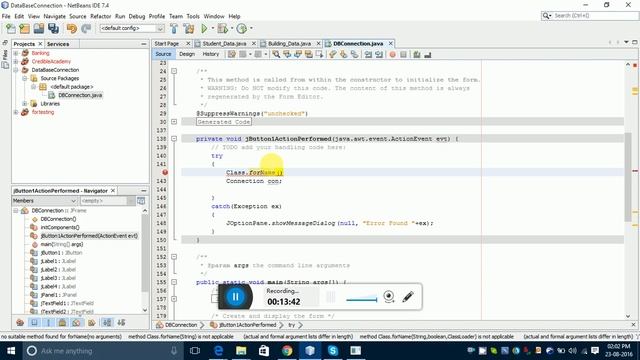Switch to the Services tab

[x=58, y=44]
